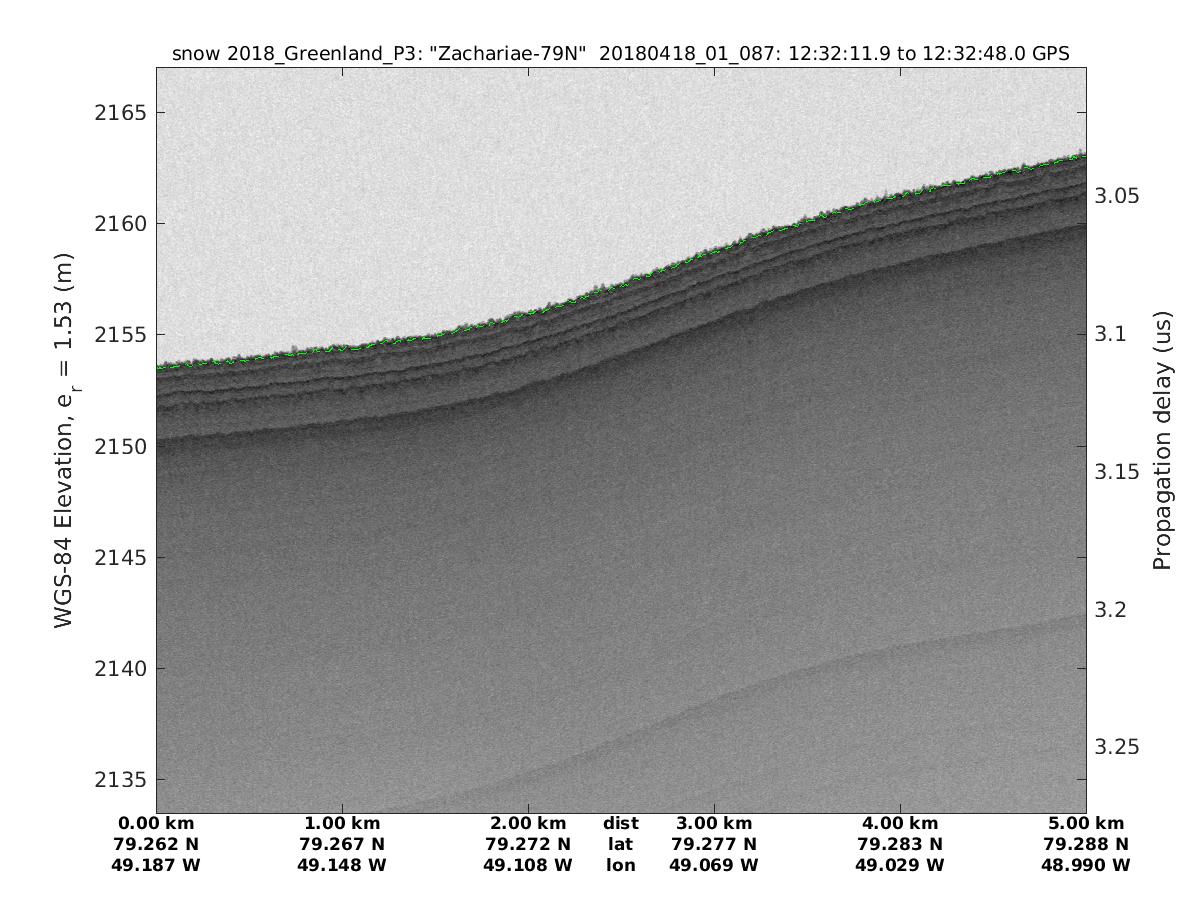
Task: Click the 4.00 km distance label
Action: point(900,824)
